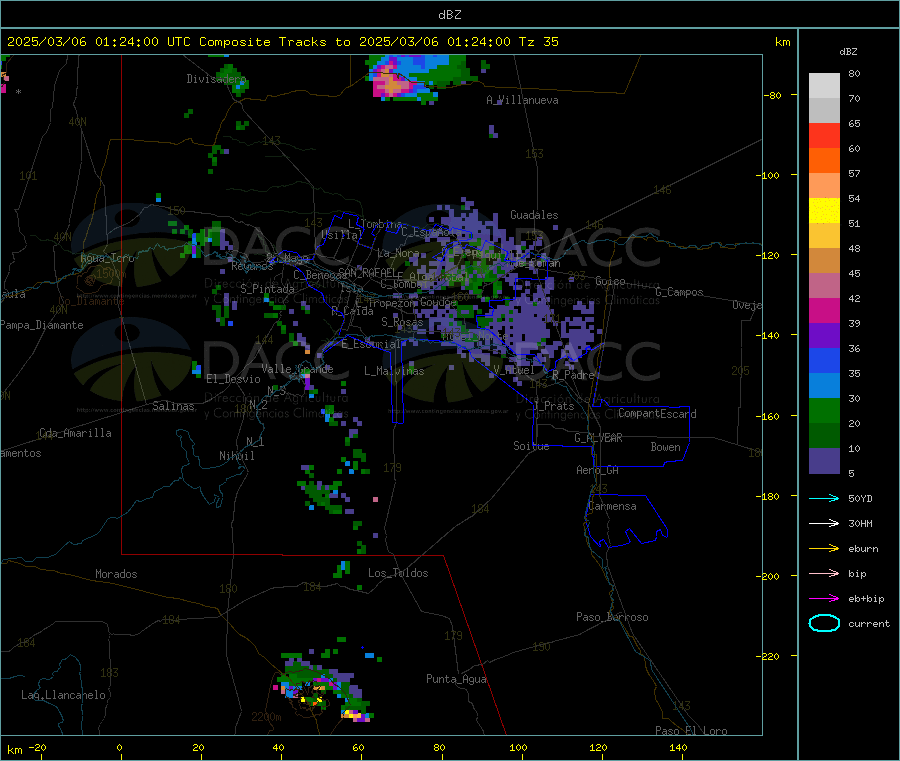Viewport: 900px width, 761px height.
Task: Click the 'L_Malvinas' place label
Action: 394,371
